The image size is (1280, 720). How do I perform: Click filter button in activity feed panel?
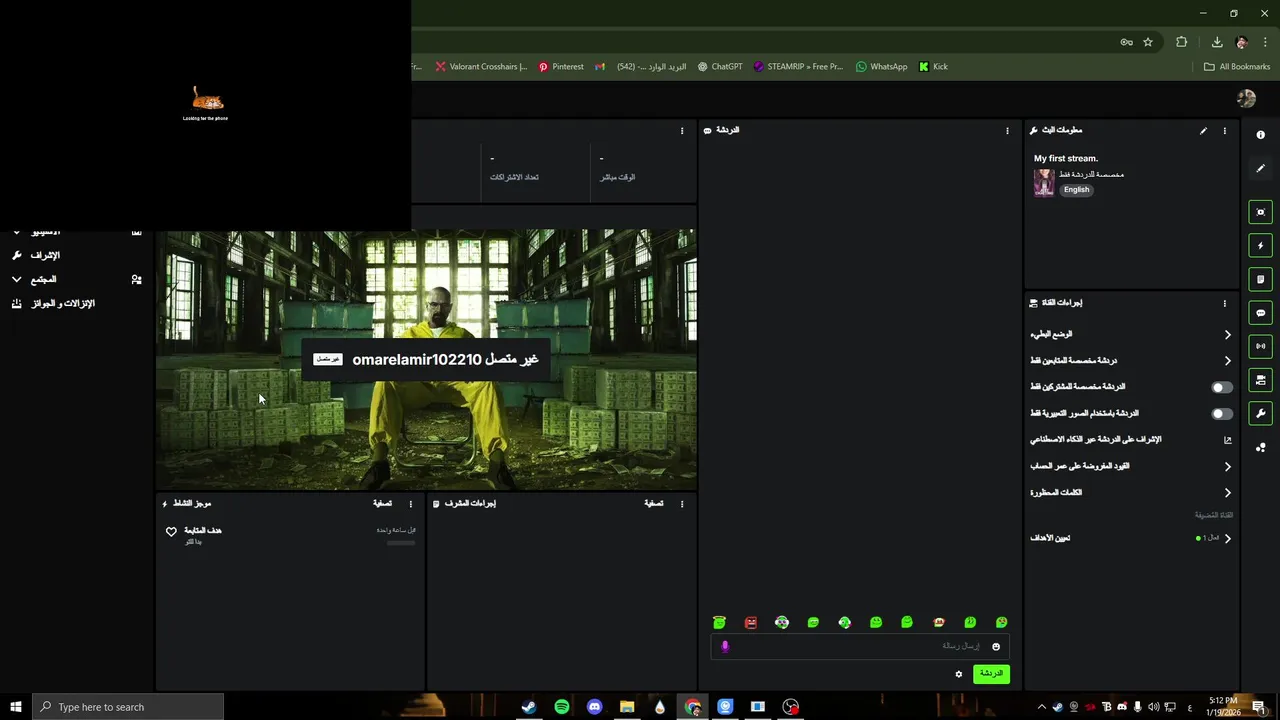tap(382, 504)
